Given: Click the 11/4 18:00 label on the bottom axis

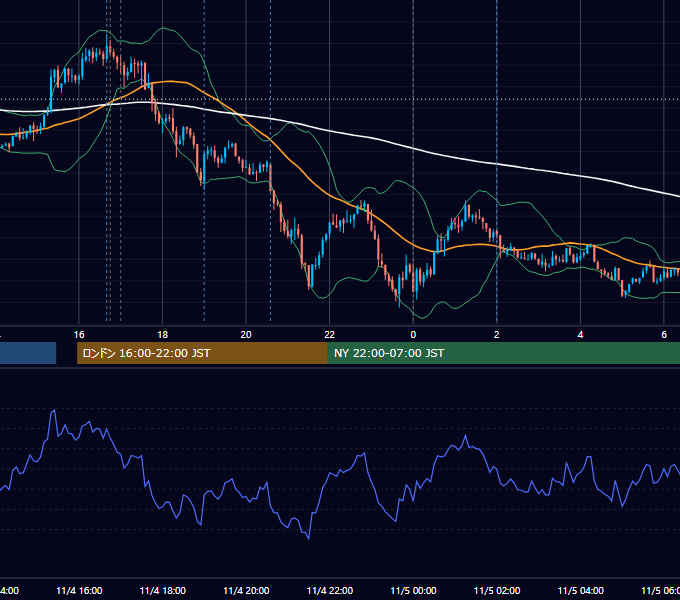Looking at the screenshot, I should (163, 591).
